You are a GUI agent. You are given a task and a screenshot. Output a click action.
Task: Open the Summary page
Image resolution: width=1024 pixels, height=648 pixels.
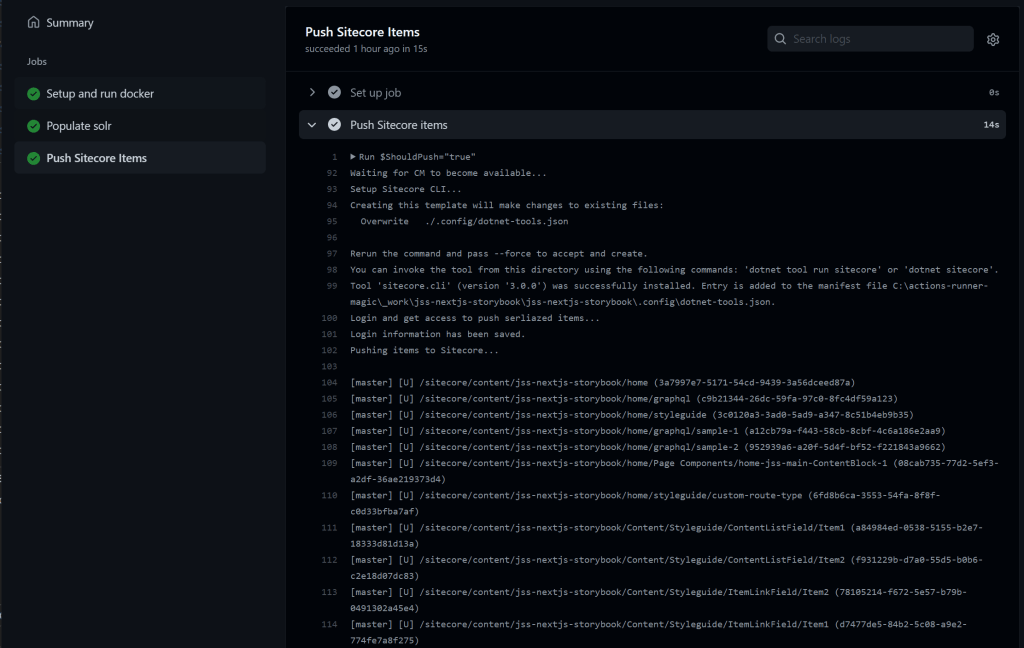pyautogui.click(x=70, y=22)
